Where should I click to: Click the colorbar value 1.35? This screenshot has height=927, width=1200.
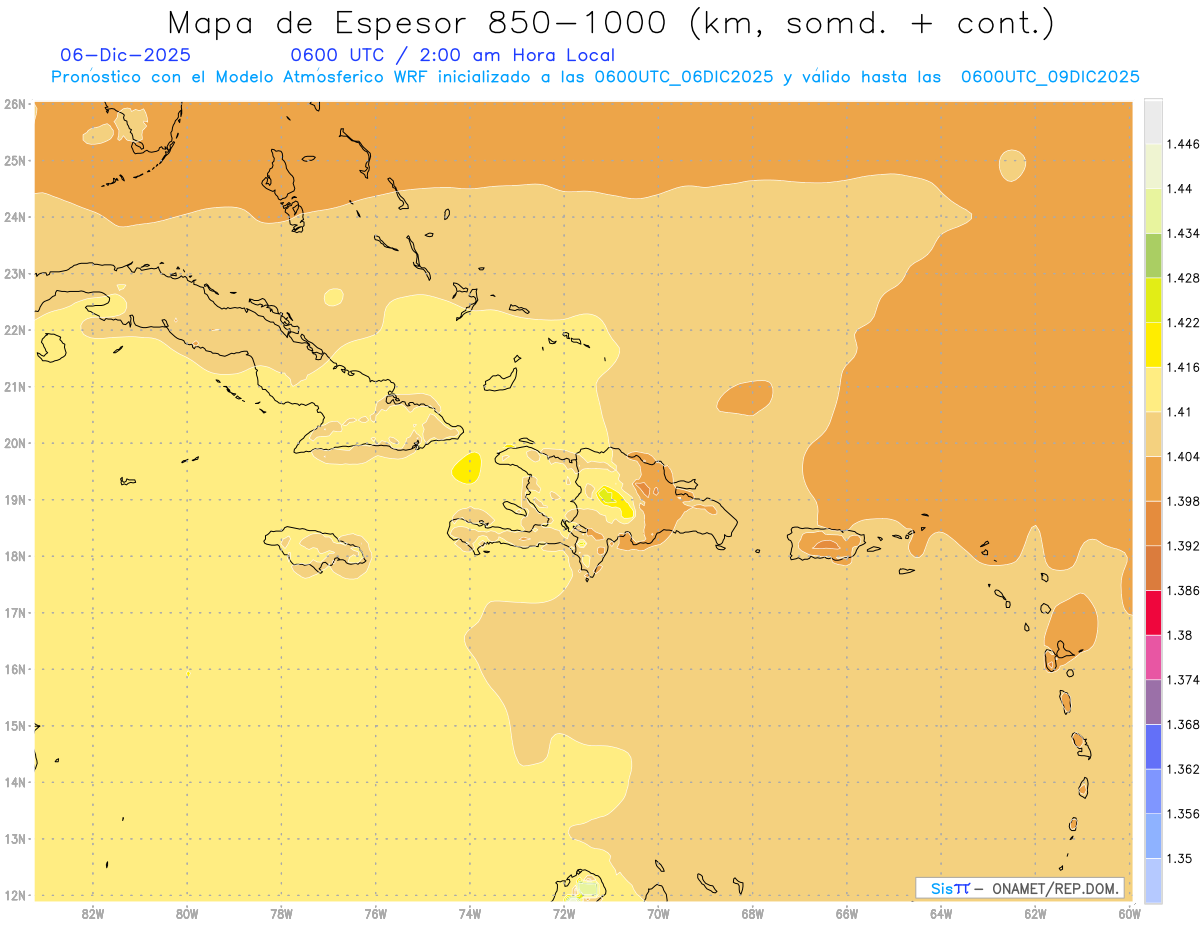coord(1180,858)
